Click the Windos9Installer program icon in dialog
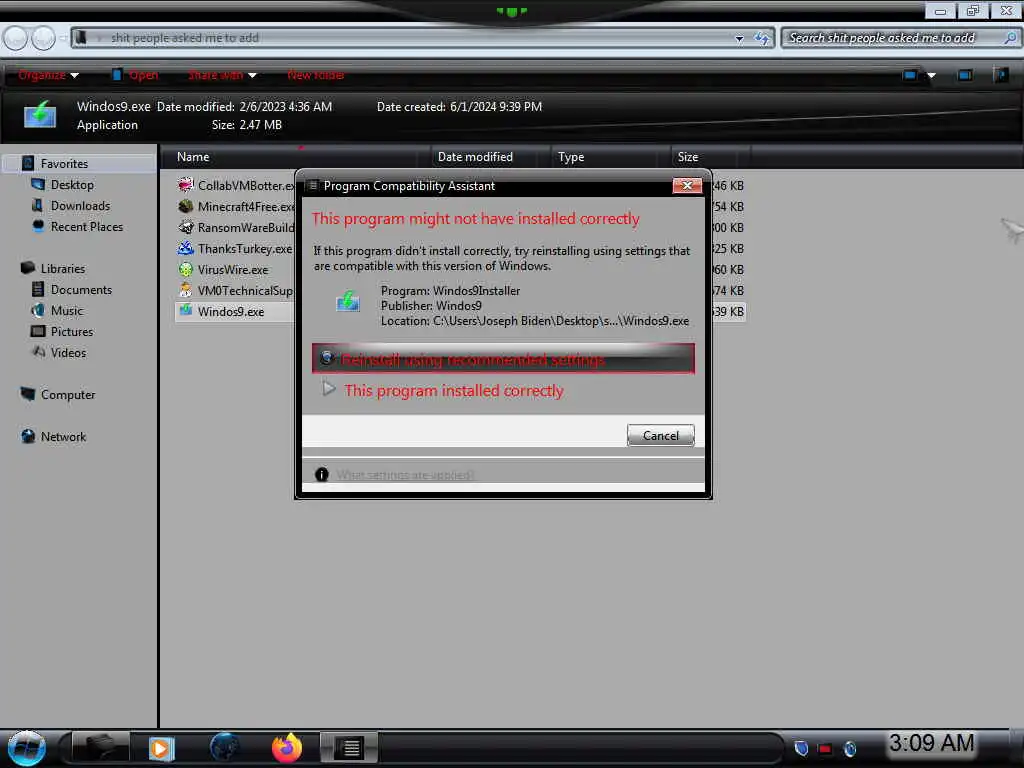The width and height of the screenshot is (1024, 768). click(x=347, y=301)
